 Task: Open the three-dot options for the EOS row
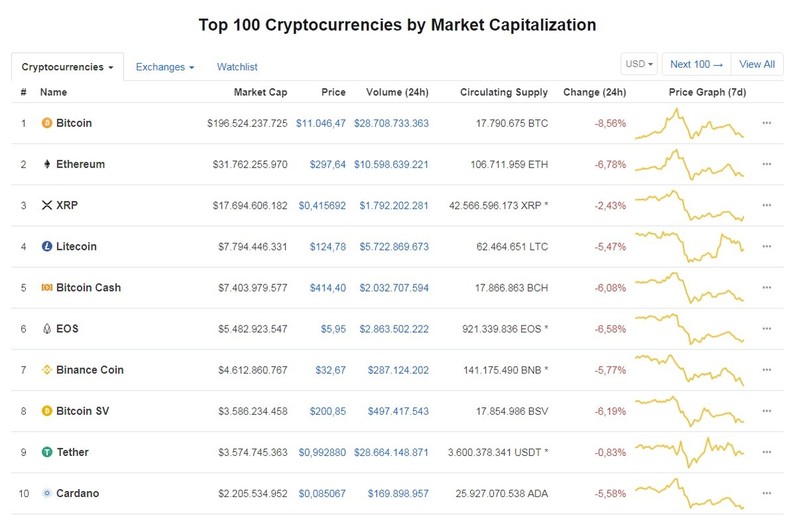click(766, 329)
